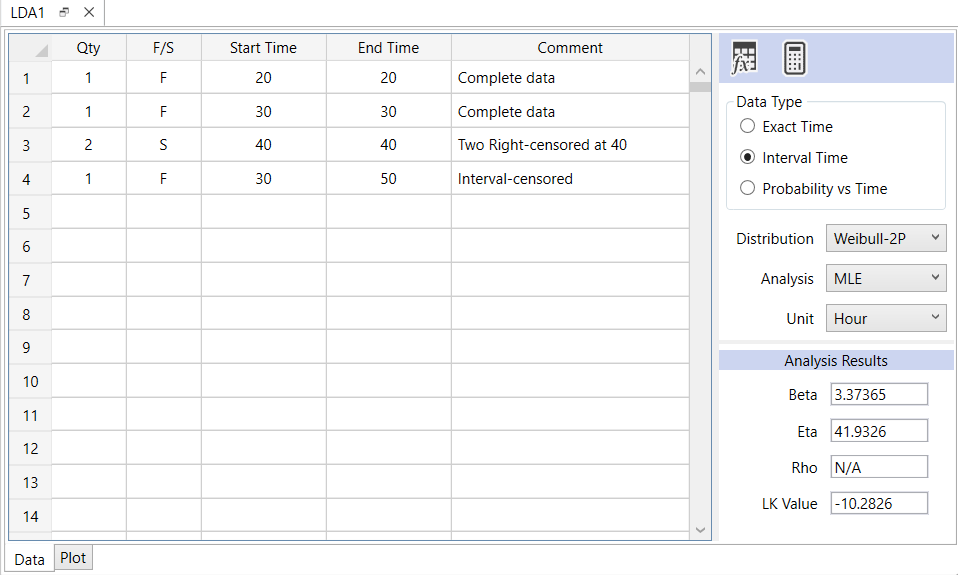Click the Beta result field
The image size is (958, 575).
[879, 394]
